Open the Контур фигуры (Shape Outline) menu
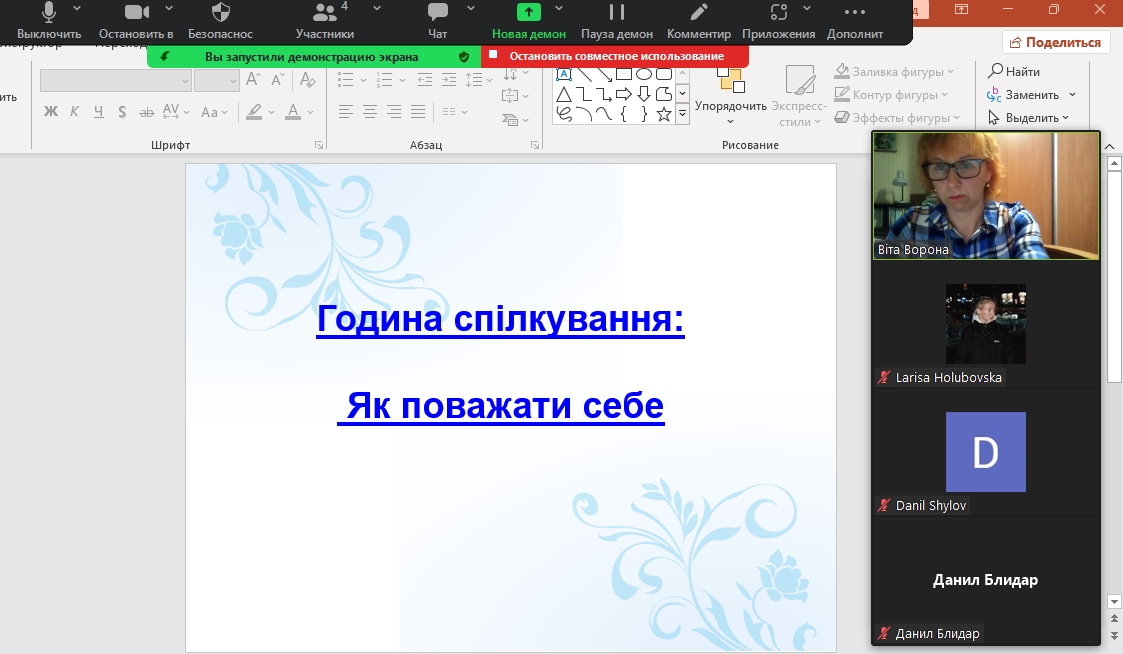Screen dimensions: 1123x654 (x=891, y=95)
